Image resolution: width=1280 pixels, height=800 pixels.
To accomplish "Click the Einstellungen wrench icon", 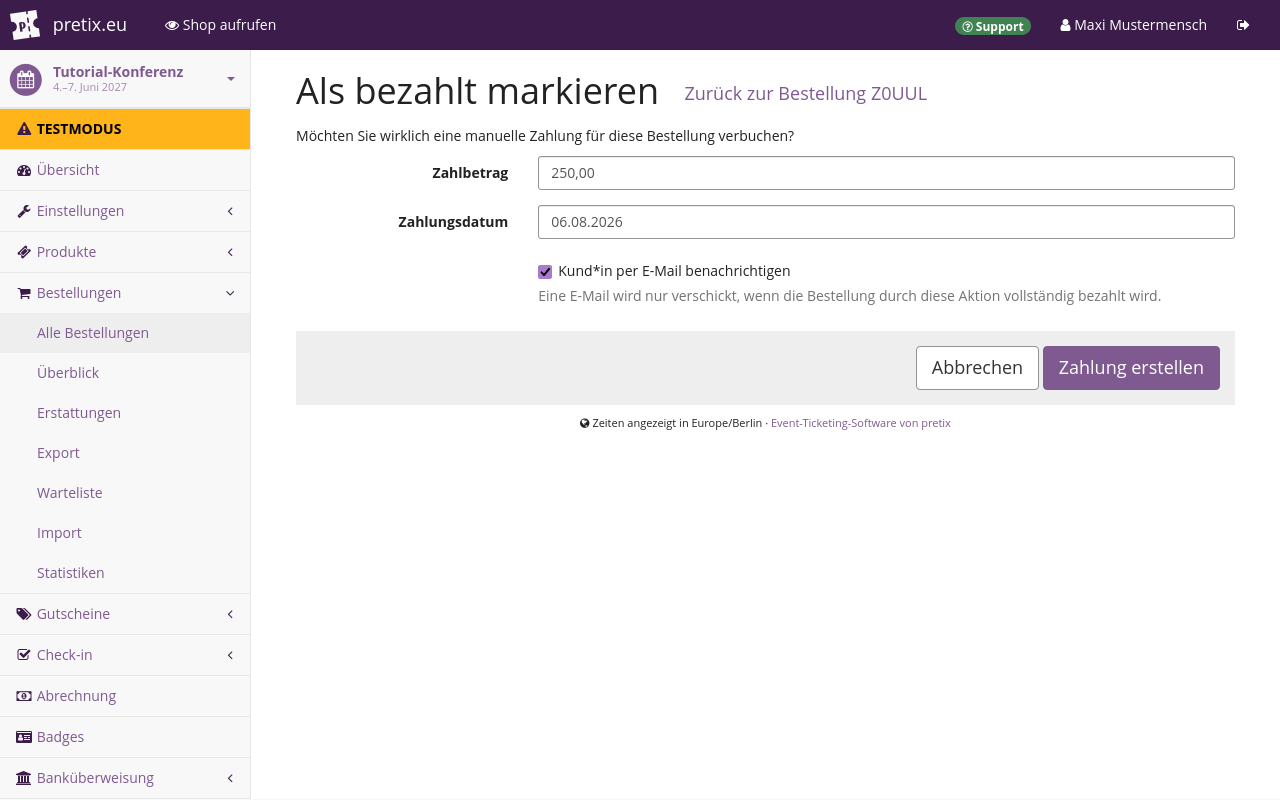I will click(x=24, y=211).
